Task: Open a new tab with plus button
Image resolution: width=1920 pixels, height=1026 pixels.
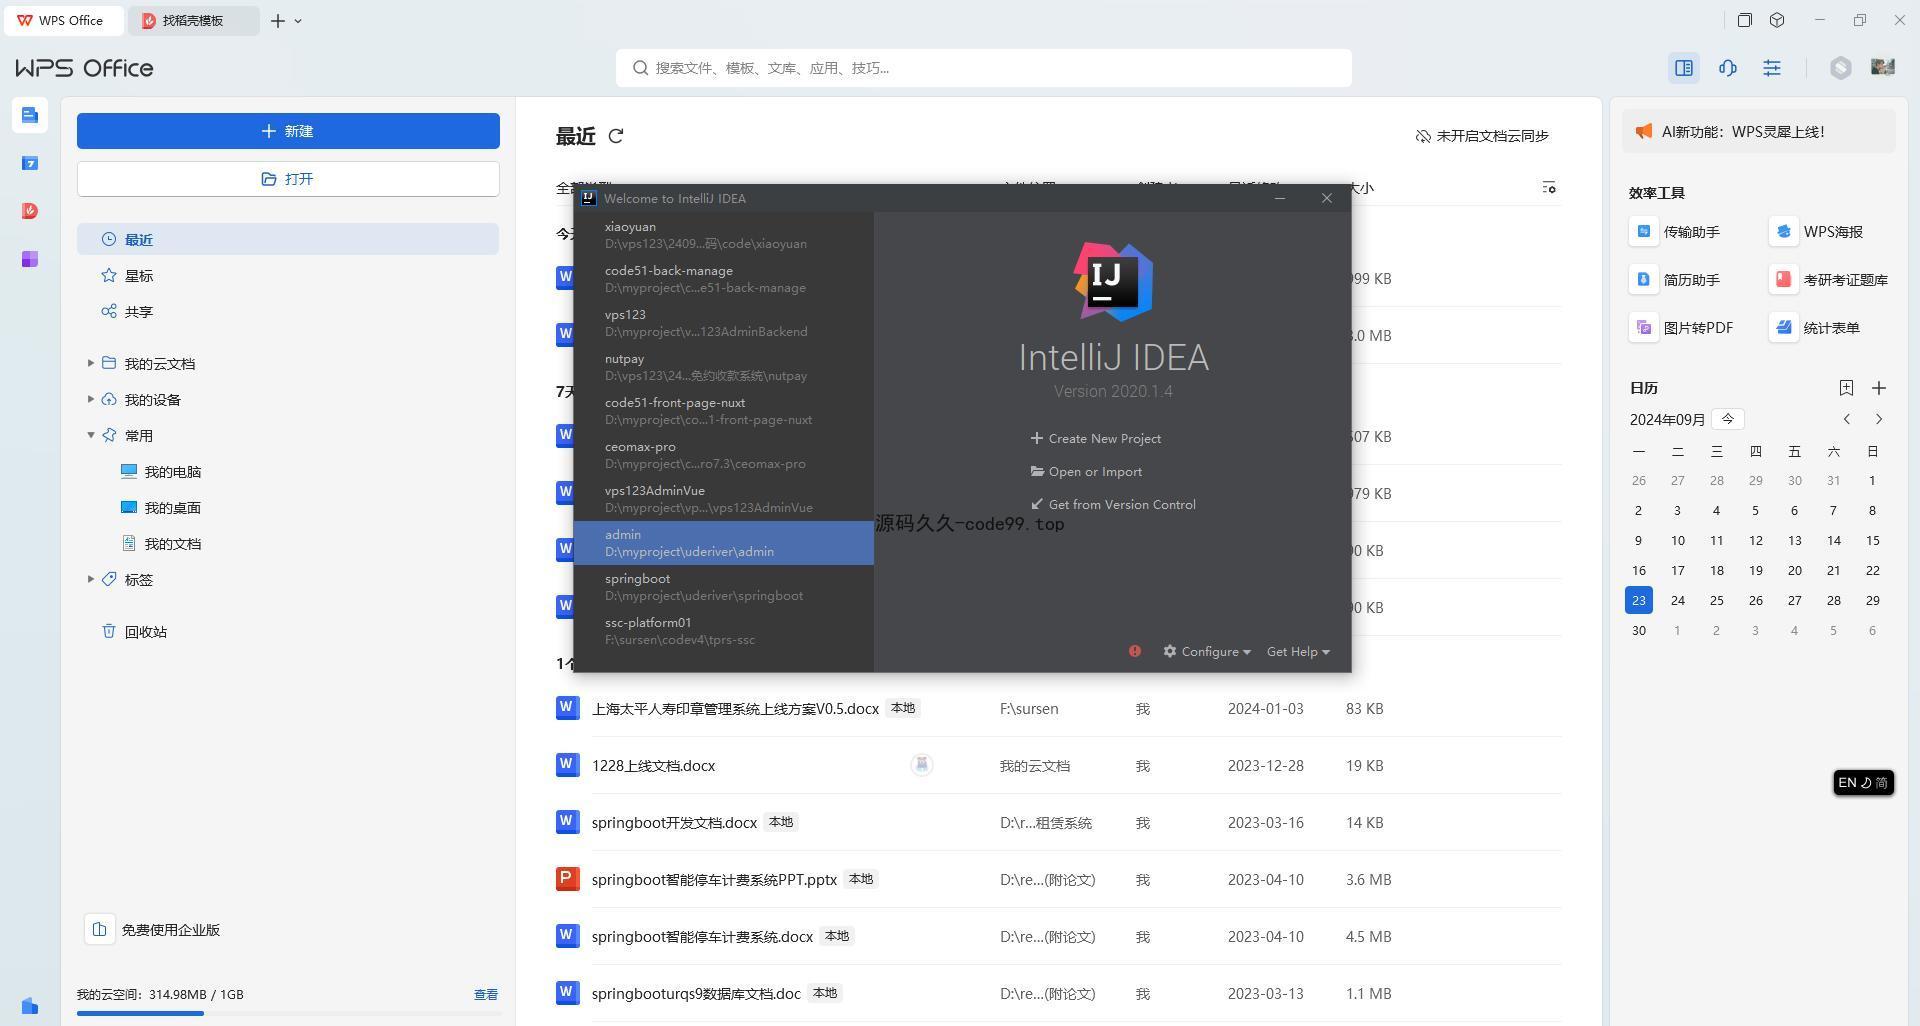Action: click(x=278, y=20)
